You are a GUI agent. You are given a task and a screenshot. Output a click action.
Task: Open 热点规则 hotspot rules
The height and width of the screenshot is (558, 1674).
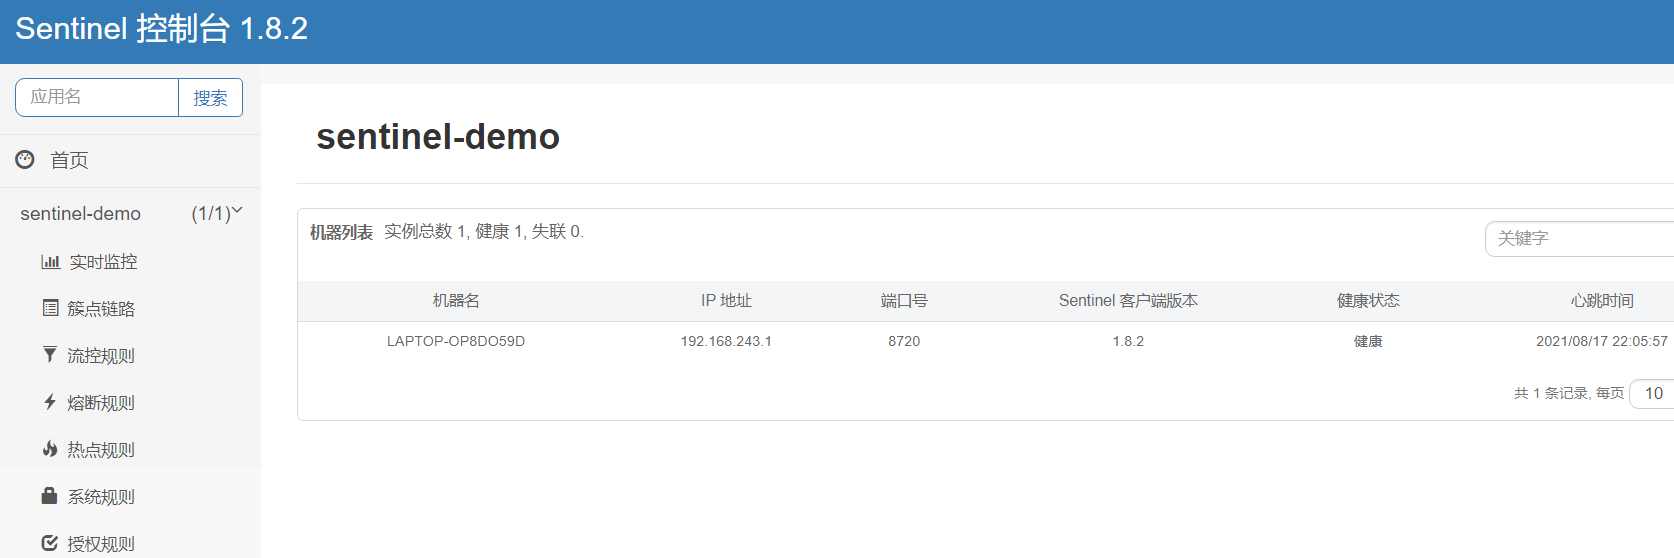[x=101, y=450]
